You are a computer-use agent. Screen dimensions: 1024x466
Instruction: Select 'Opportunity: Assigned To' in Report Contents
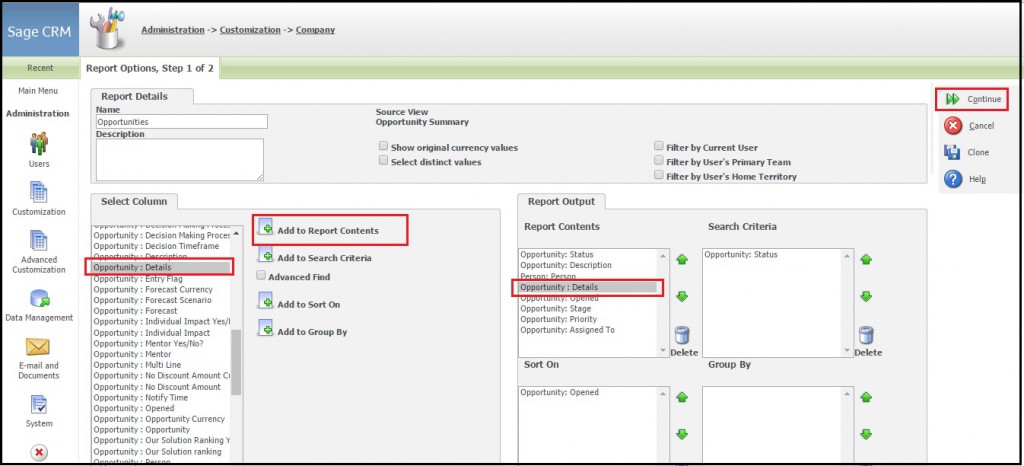tap(588, 330)
